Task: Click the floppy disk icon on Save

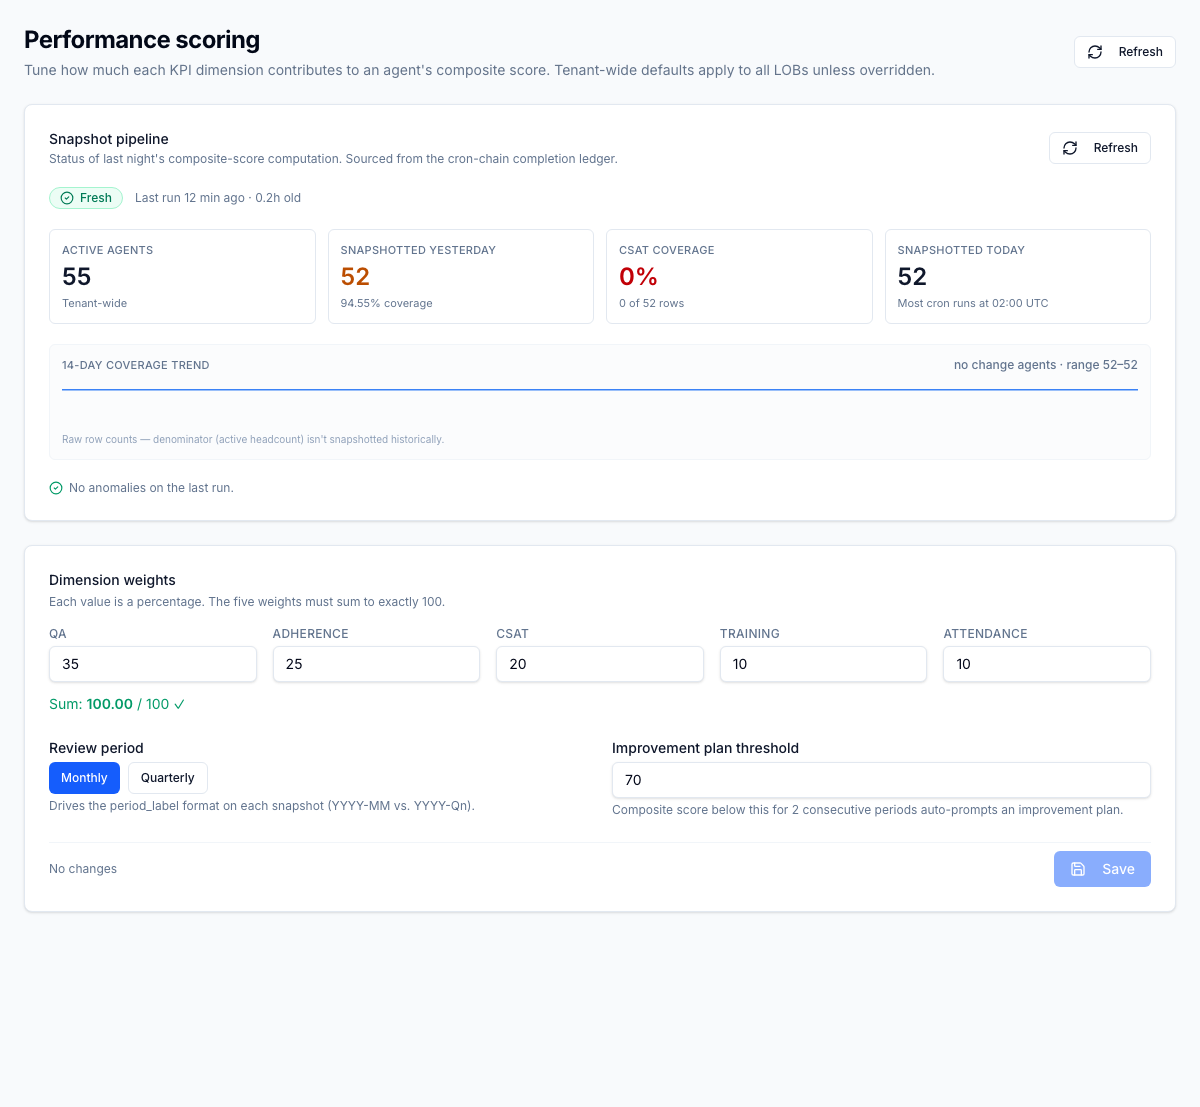Action: pyautogui.click(x=1078, y=869)
